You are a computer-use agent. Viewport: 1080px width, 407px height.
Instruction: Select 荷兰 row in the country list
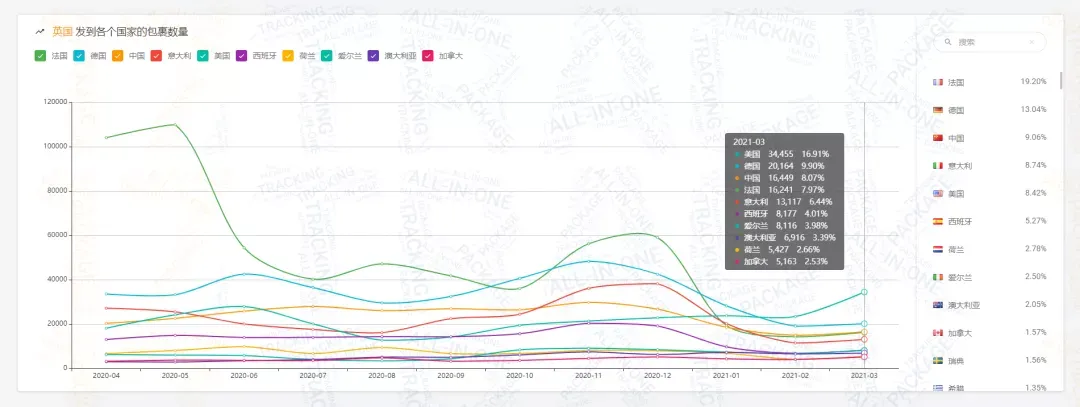(x=989, y=249)
